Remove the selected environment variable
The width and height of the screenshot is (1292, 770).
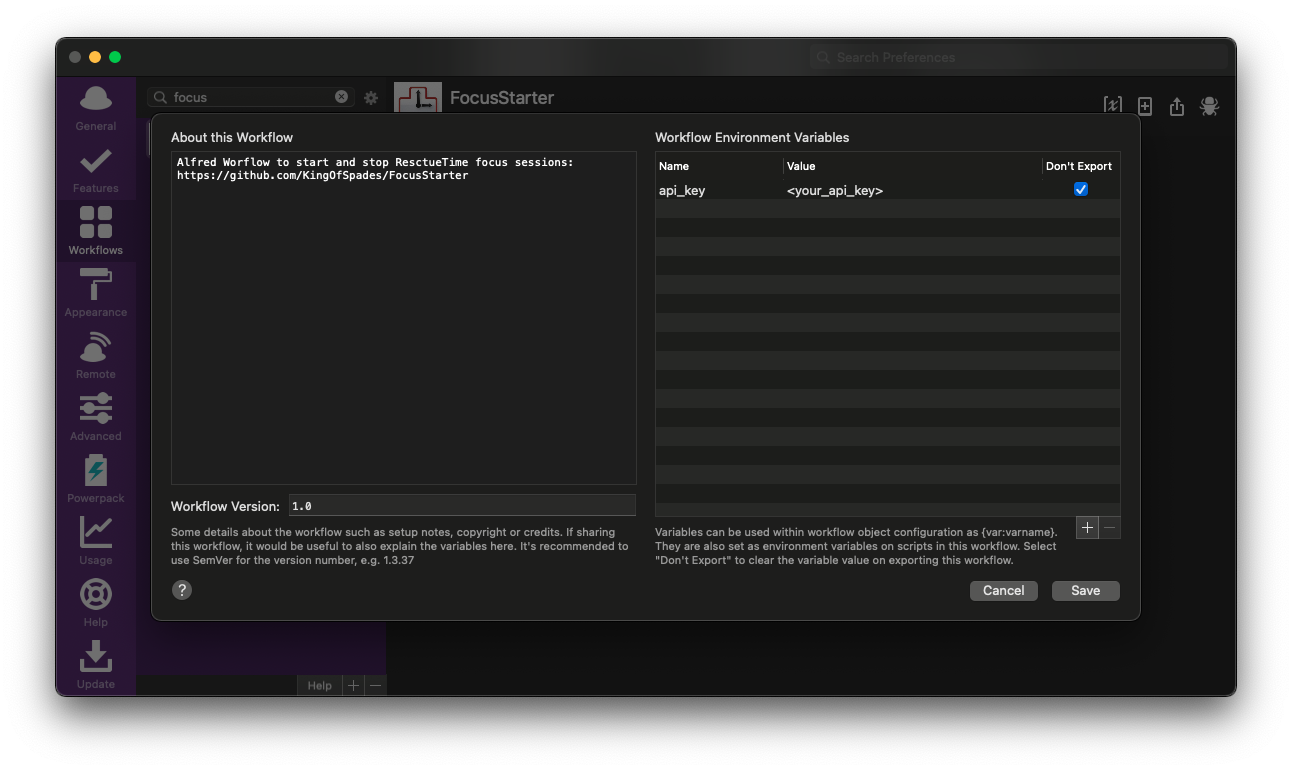coord(1109,528)
